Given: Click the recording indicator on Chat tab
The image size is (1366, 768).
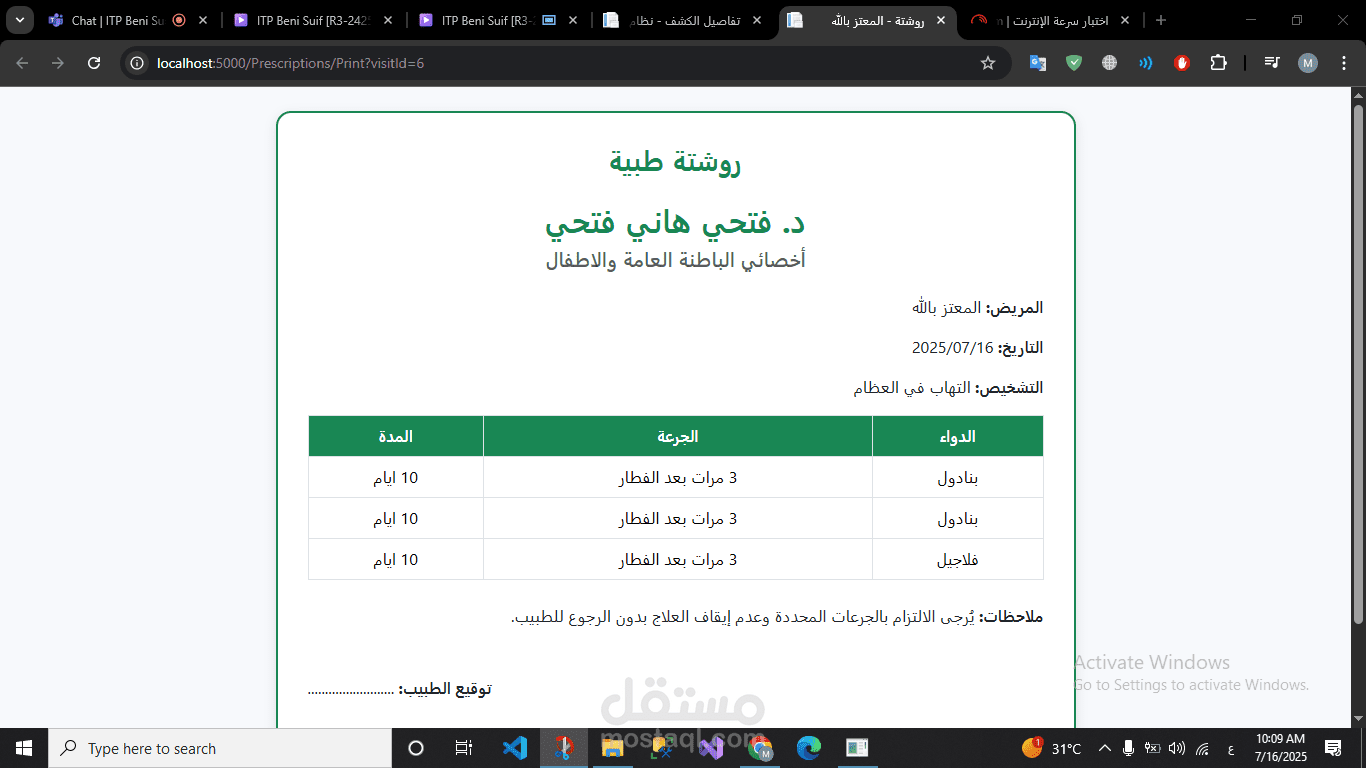Looking at the screenshot, I should 179,20.
